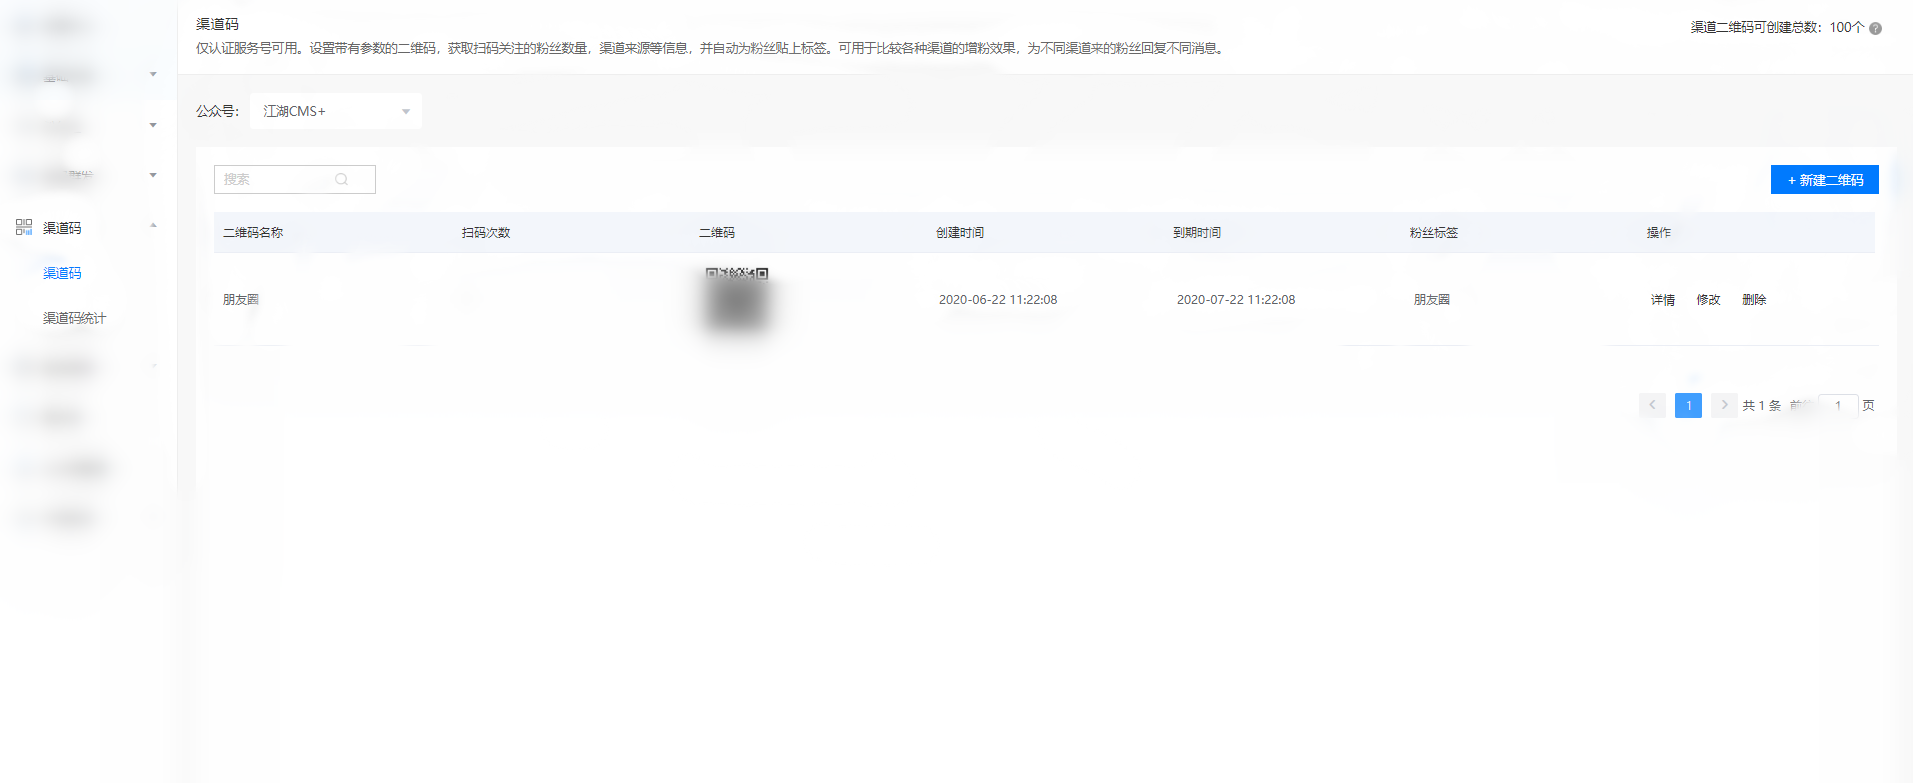Screen dimensions: 1913x783
Task: Collapse the 渠道码 sidebar group
Action: [x=153, y=226]
